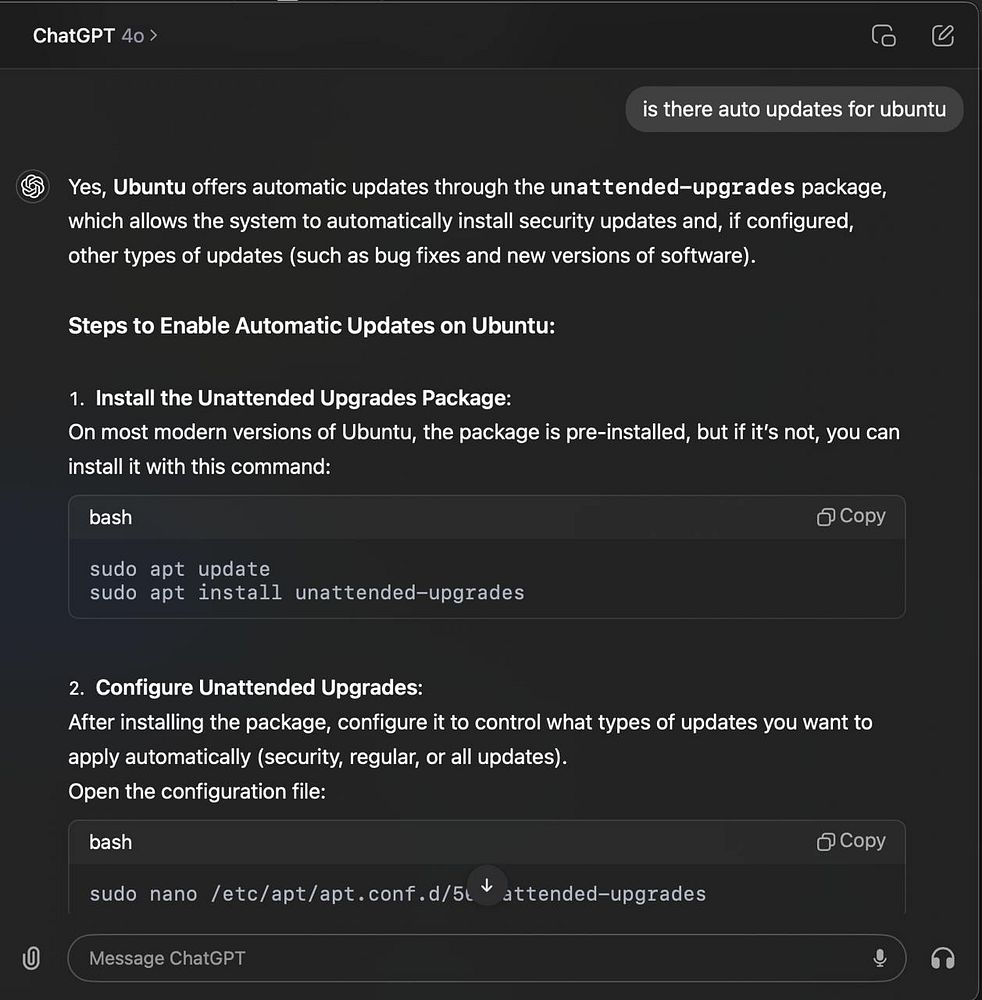Launch voice mode via headphones icon

point(942,958)
